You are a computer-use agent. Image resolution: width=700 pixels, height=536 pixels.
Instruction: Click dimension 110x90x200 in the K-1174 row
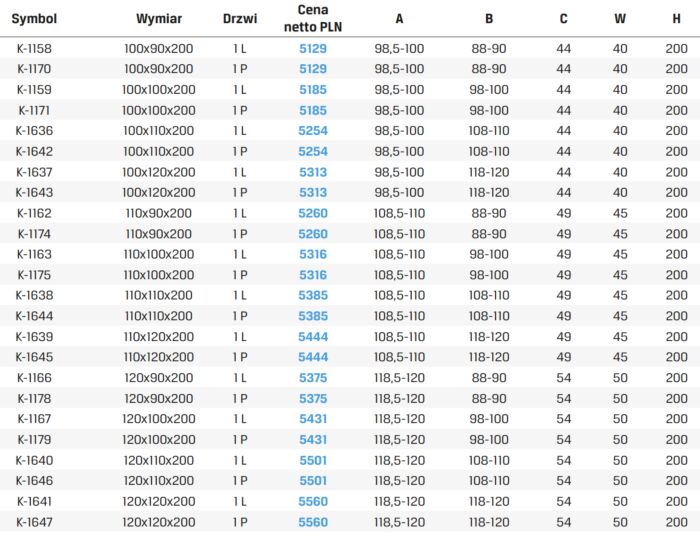tap(159, 234)
